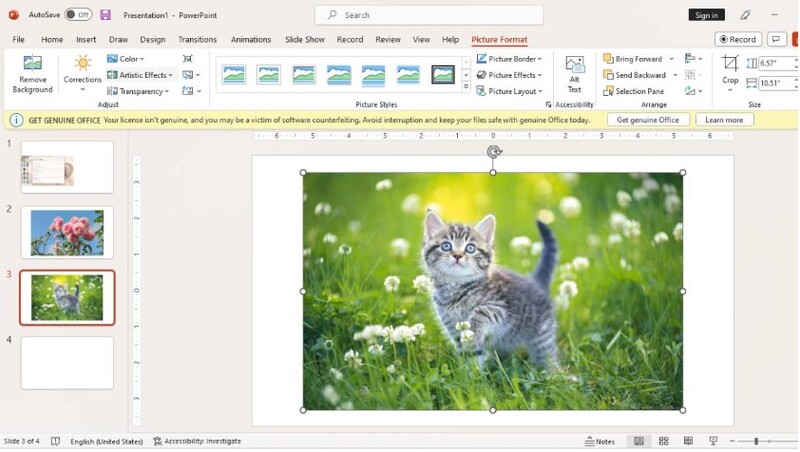800x452 pixels.
Task: Apply the fifth picture style in gallery
Action: click(x=373, y=75)
